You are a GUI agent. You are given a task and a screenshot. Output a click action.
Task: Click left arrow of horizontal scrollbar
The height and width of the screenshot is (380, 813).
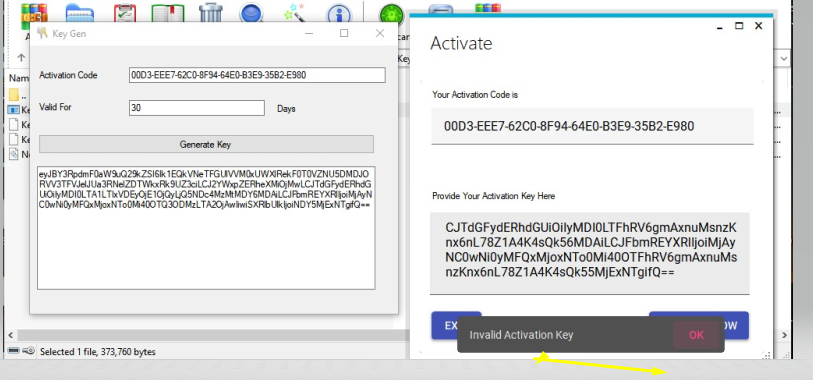click(x=11, y=335)
